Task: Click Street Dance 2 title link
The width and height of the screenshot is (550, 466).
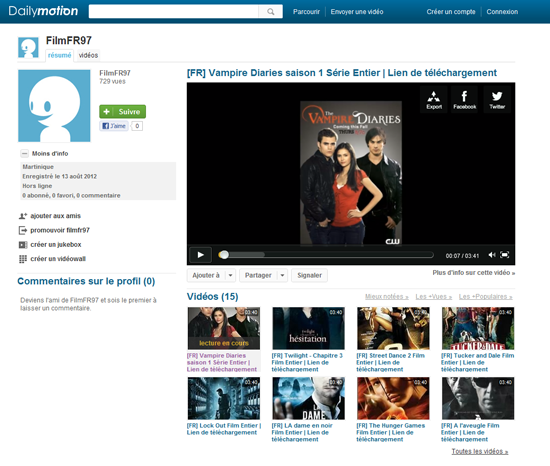Action: pos(390,363)
